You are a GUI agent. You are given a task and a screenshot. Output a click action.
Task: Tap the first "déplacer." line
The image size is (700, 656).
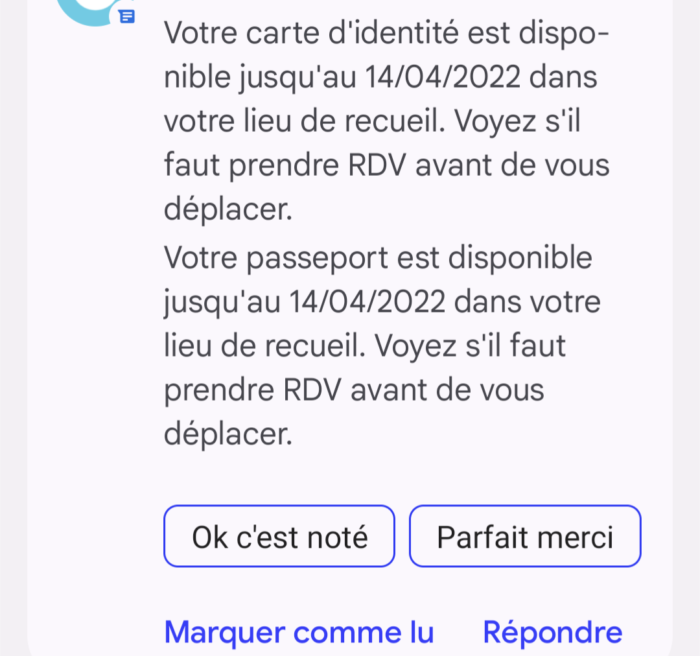click(x=228, y=209)
